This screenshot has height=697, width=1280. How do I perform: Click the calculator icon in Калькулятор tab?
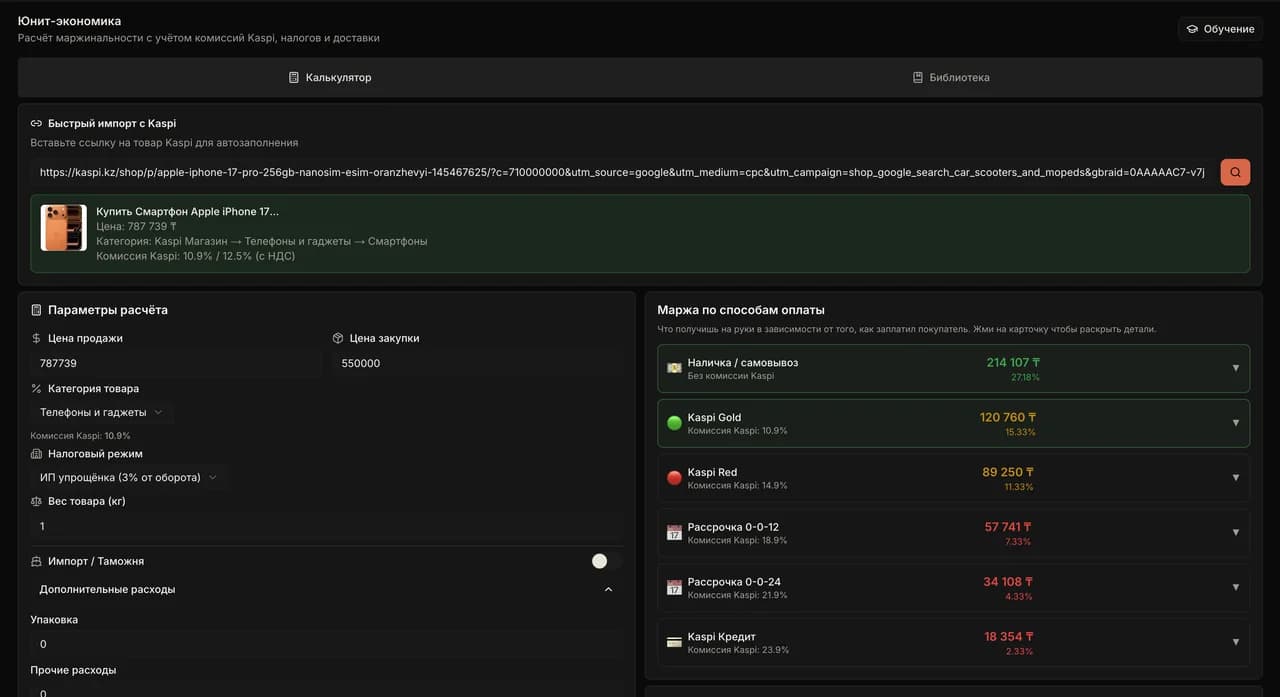coord(294,77)
